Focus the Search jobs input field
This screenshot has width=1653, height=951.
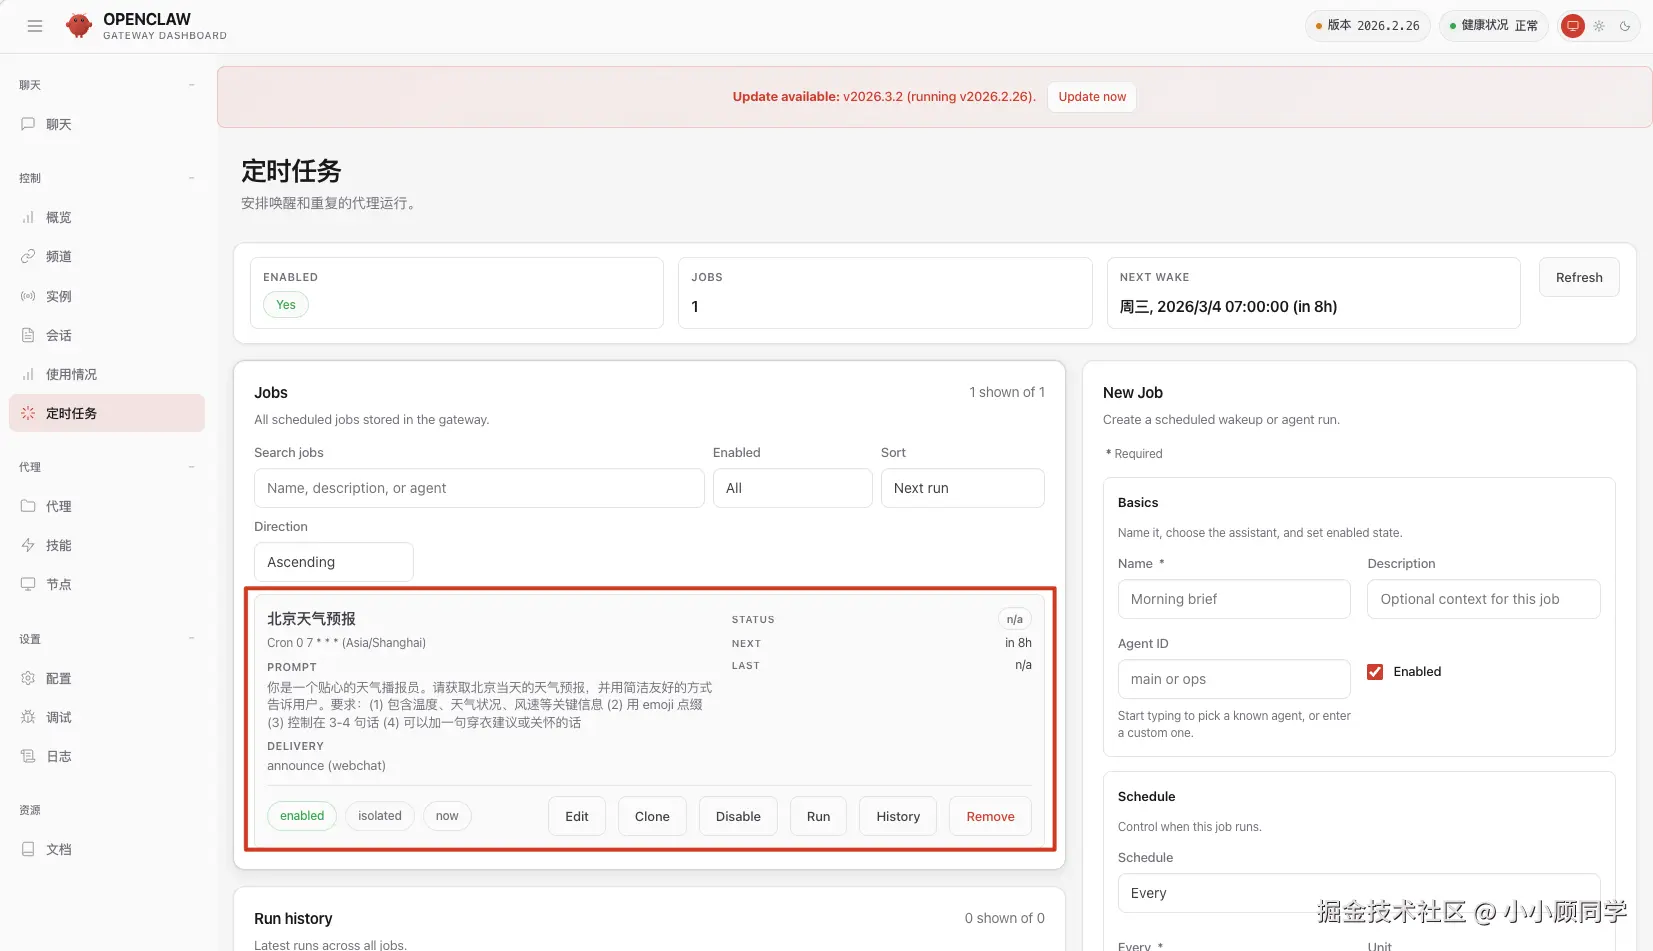click(479, 488)
